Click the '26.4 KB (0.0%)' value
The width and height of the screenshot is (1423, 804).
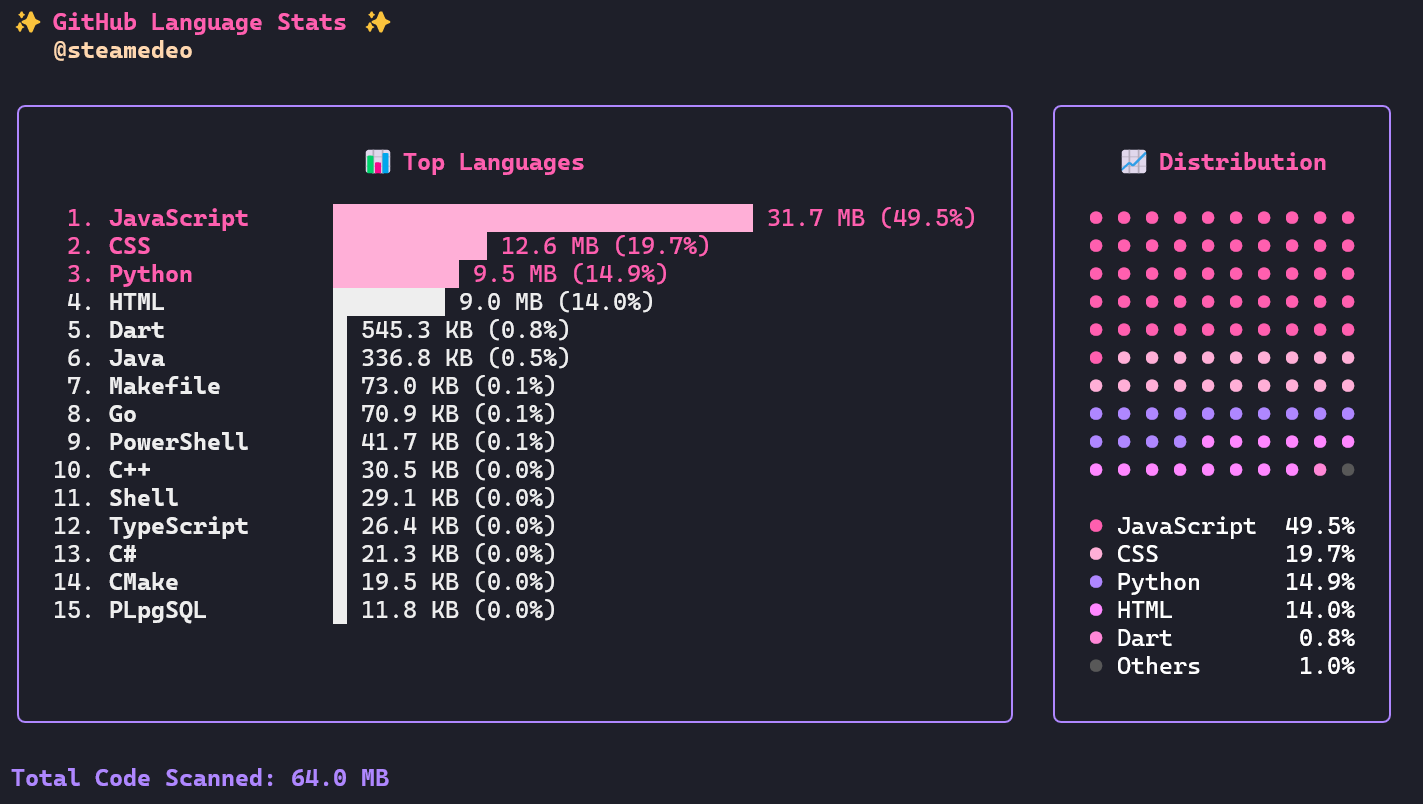tap(459, 526)
